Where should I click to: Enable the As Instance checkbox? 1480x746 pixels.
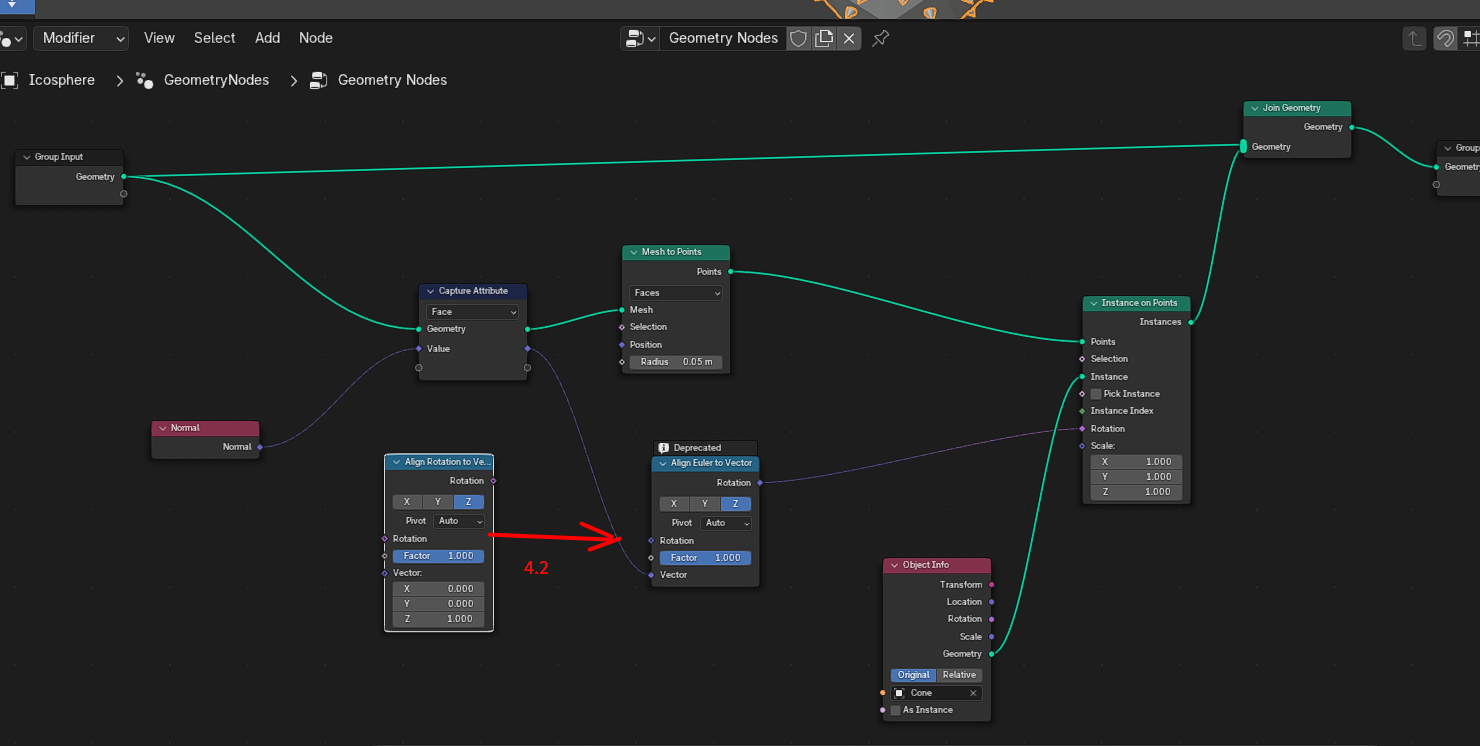(x=895, y=710)
